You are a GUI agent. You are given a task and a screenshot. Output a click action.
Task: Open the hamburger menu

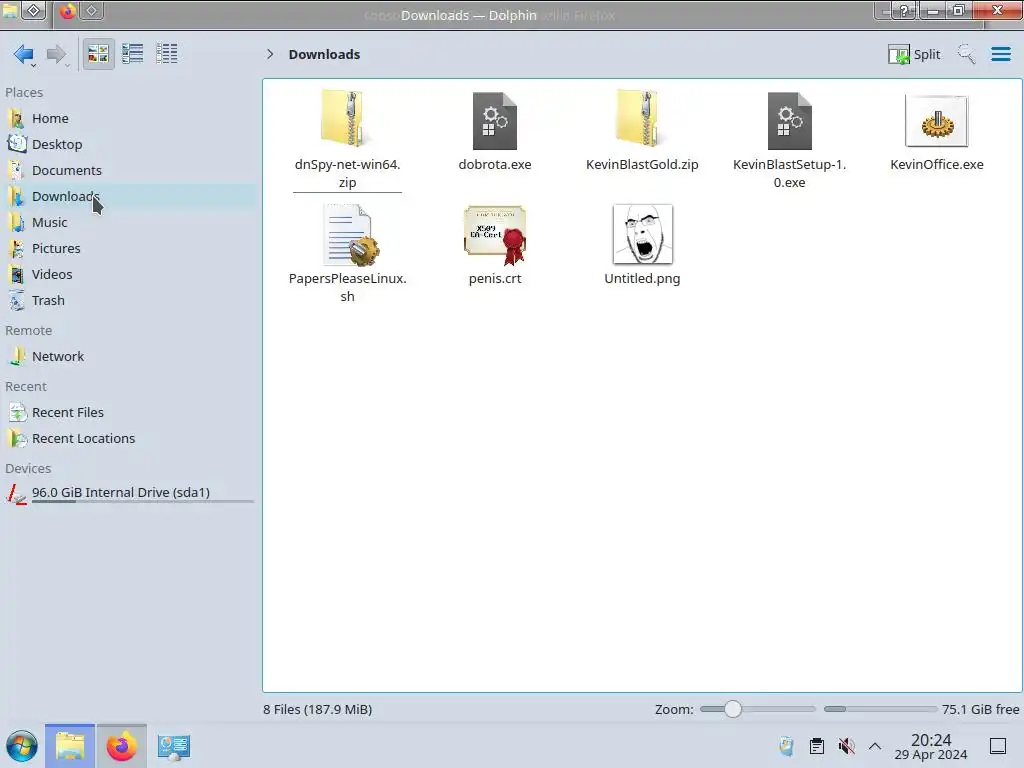(1000, 54)
